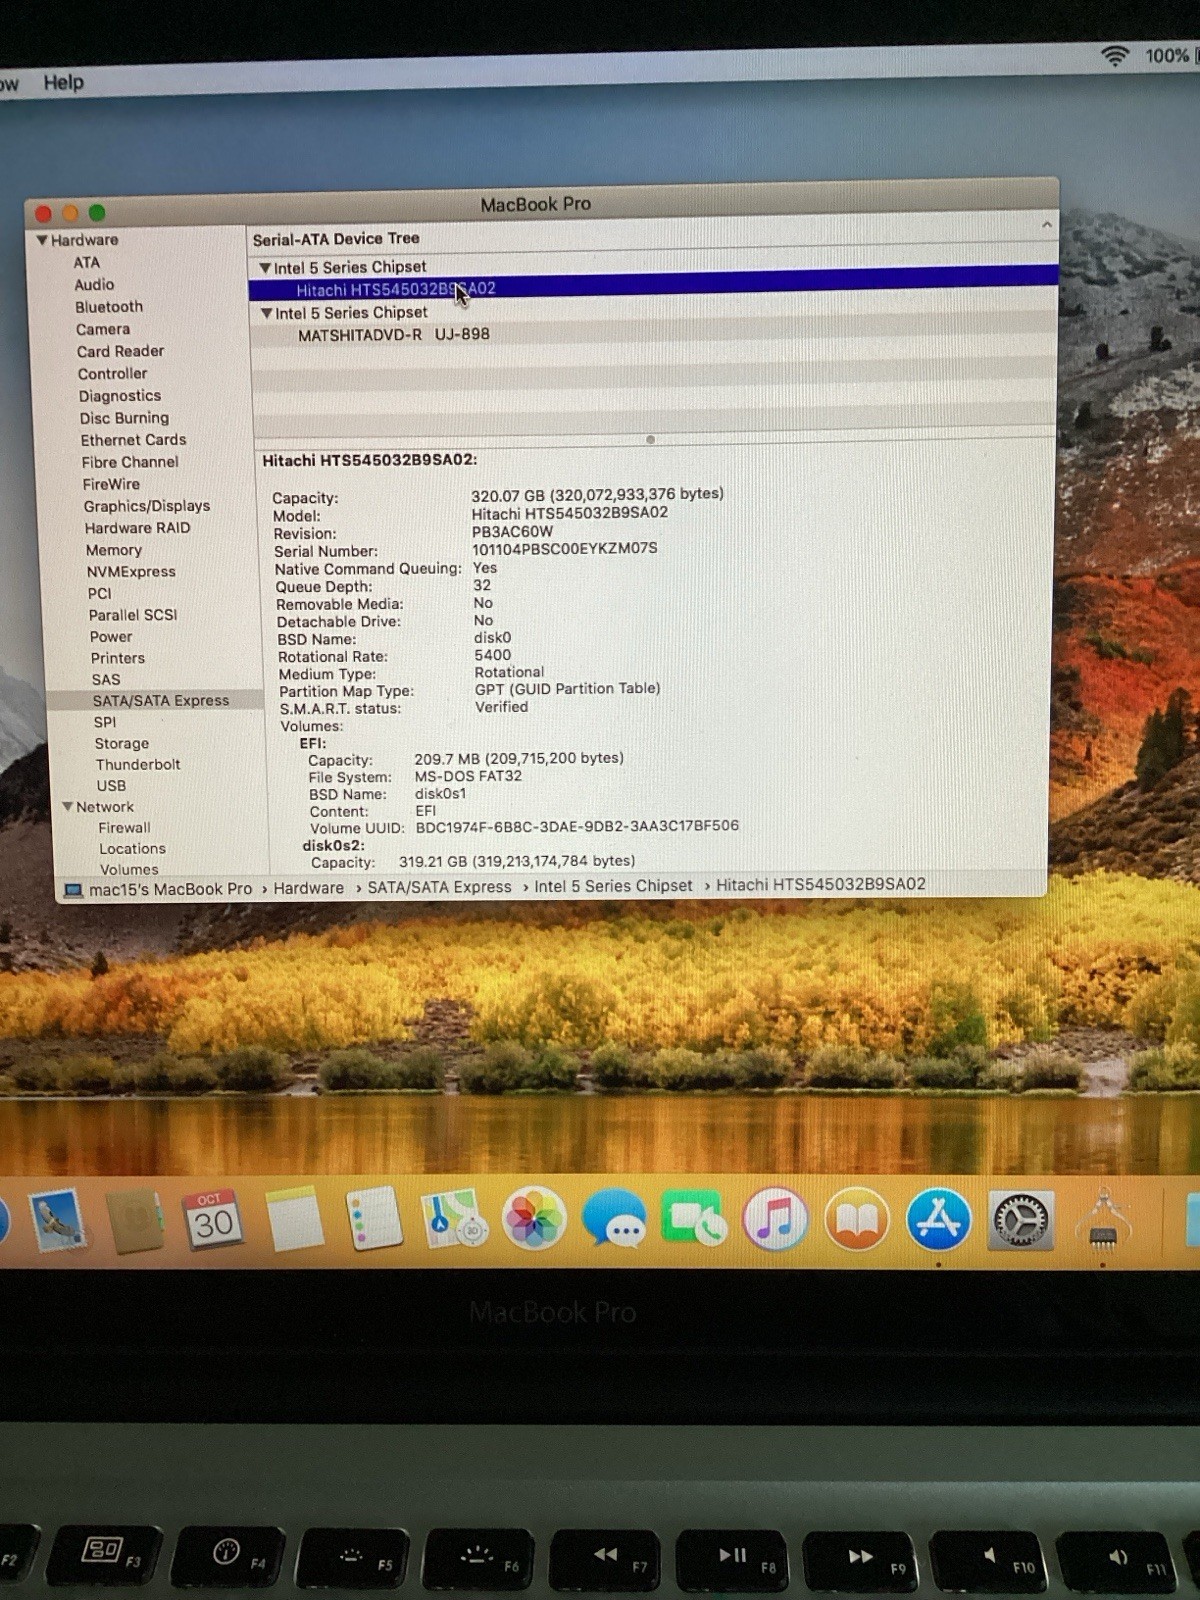Select Audio in the sidebar

coord(94,284)
